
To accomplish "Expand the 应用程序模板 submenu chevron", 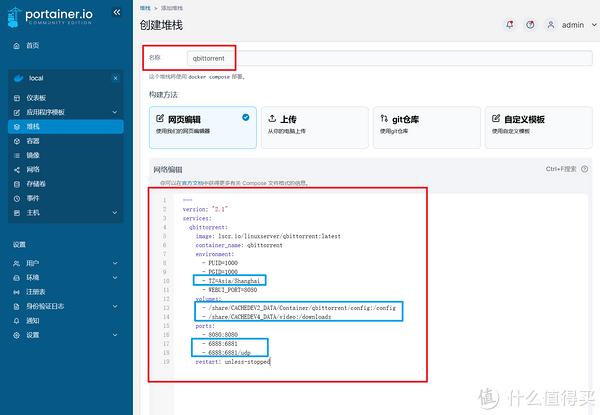I will 115,112.
